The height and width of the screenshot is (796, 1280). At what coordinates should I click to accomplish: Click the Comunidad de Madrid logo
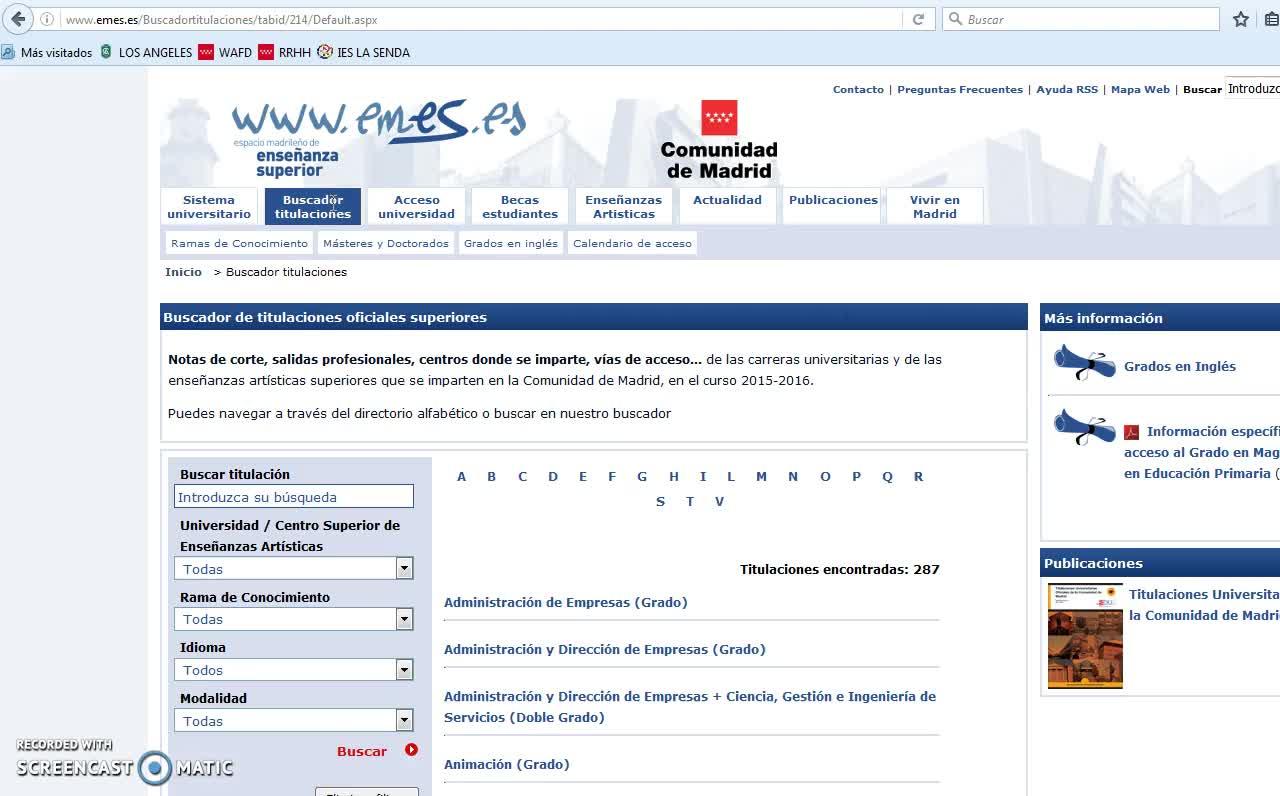719,139
